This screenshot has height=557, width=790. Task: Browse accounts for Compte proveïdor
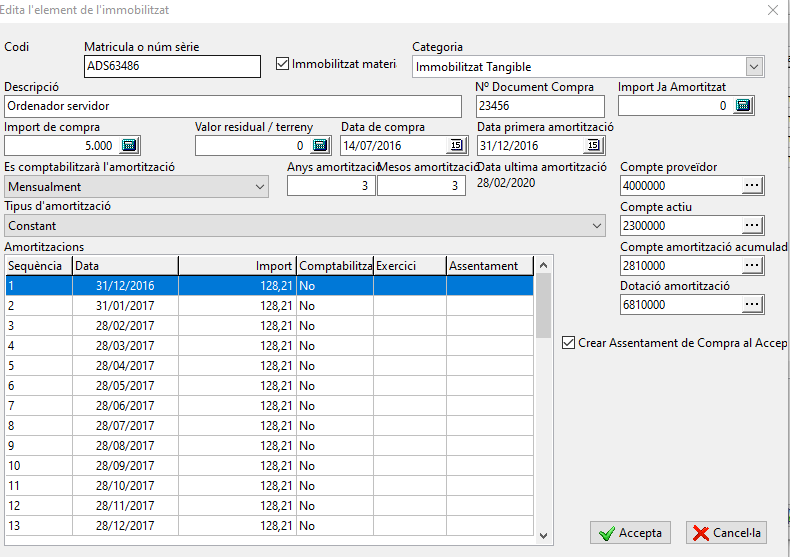point(752,186)
